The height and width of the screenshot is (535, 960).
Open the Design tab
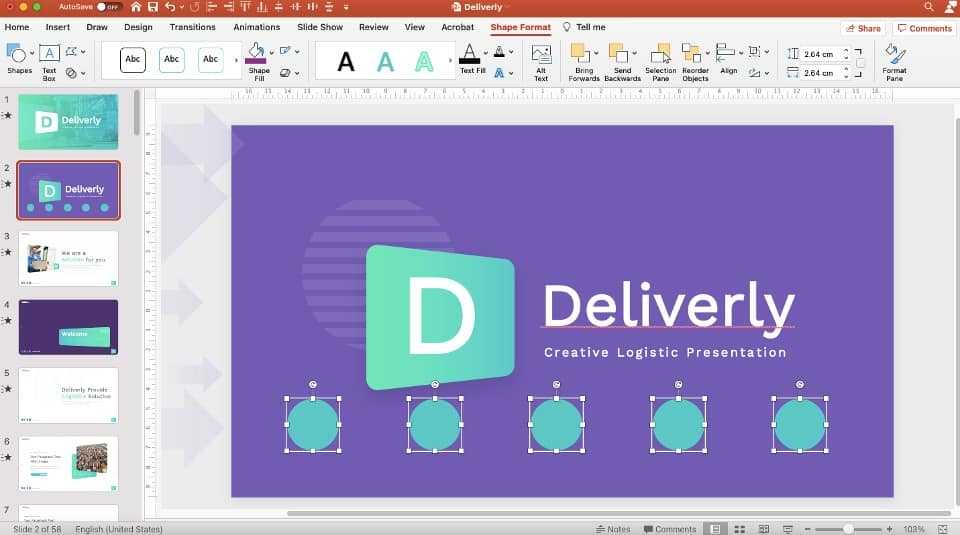[138, 27]
